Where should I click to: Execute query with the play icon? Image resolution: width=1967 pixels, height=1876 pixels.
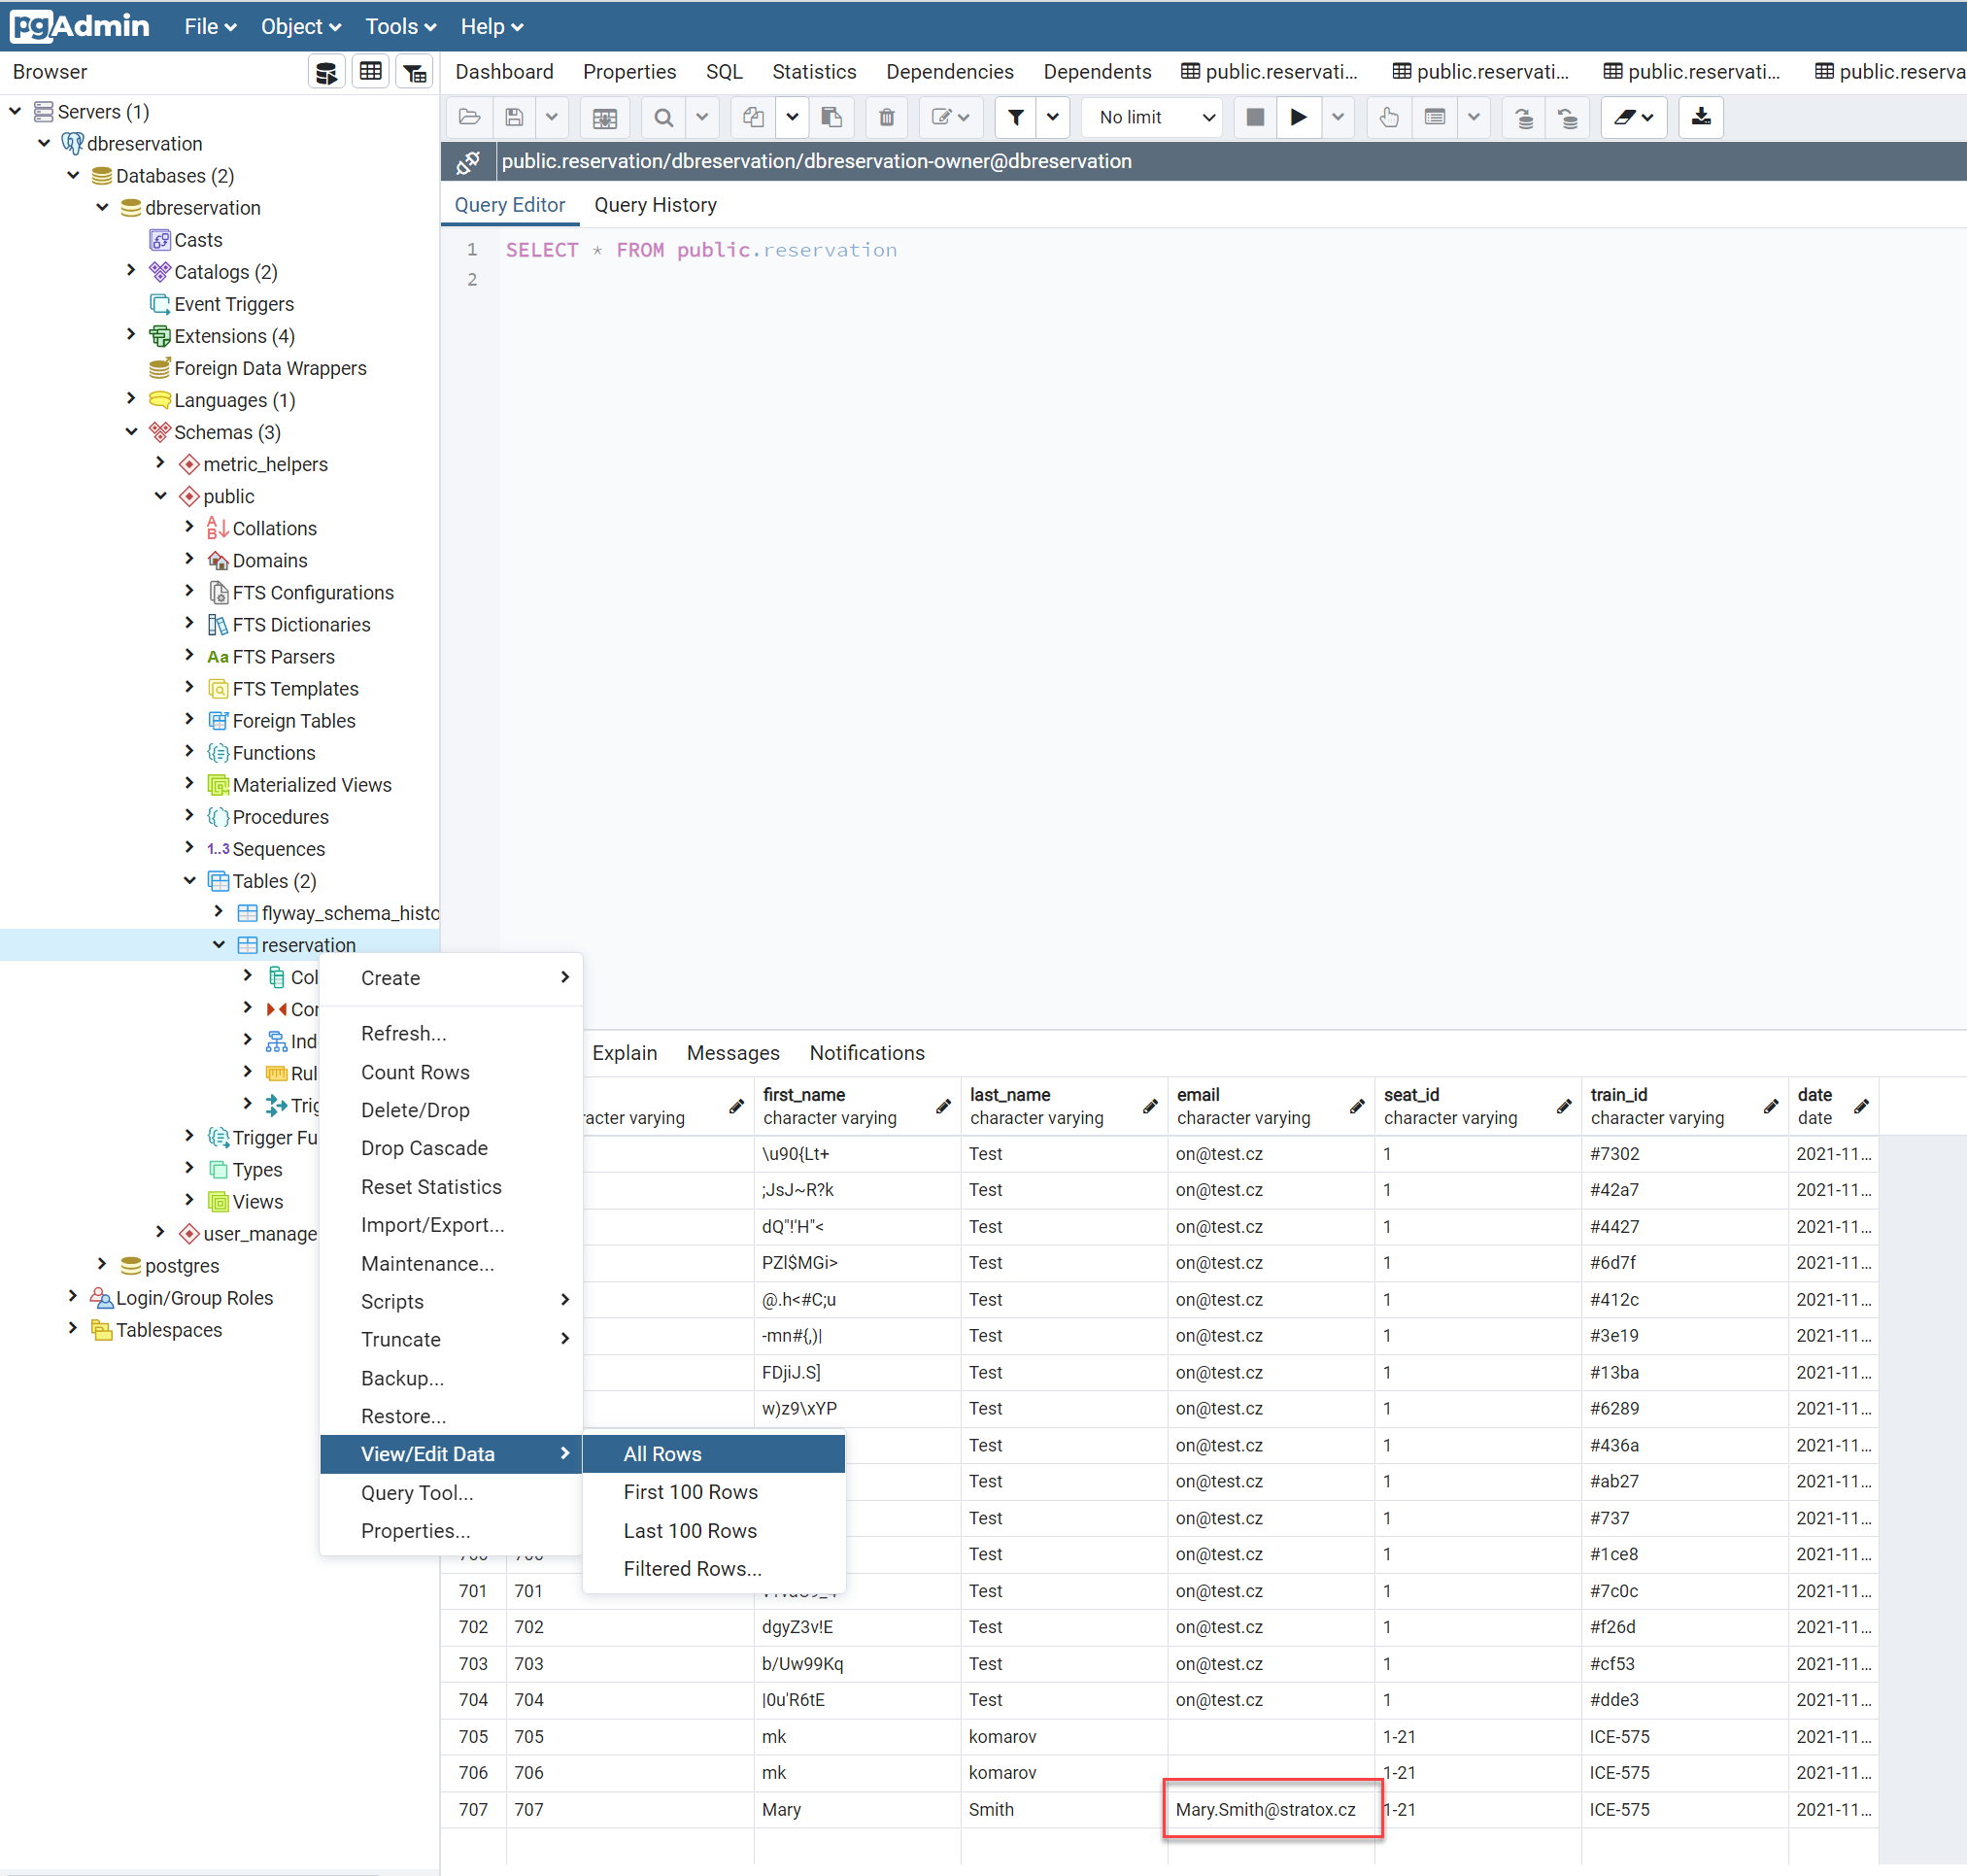pyautogui.click(x=1298, y=117)
